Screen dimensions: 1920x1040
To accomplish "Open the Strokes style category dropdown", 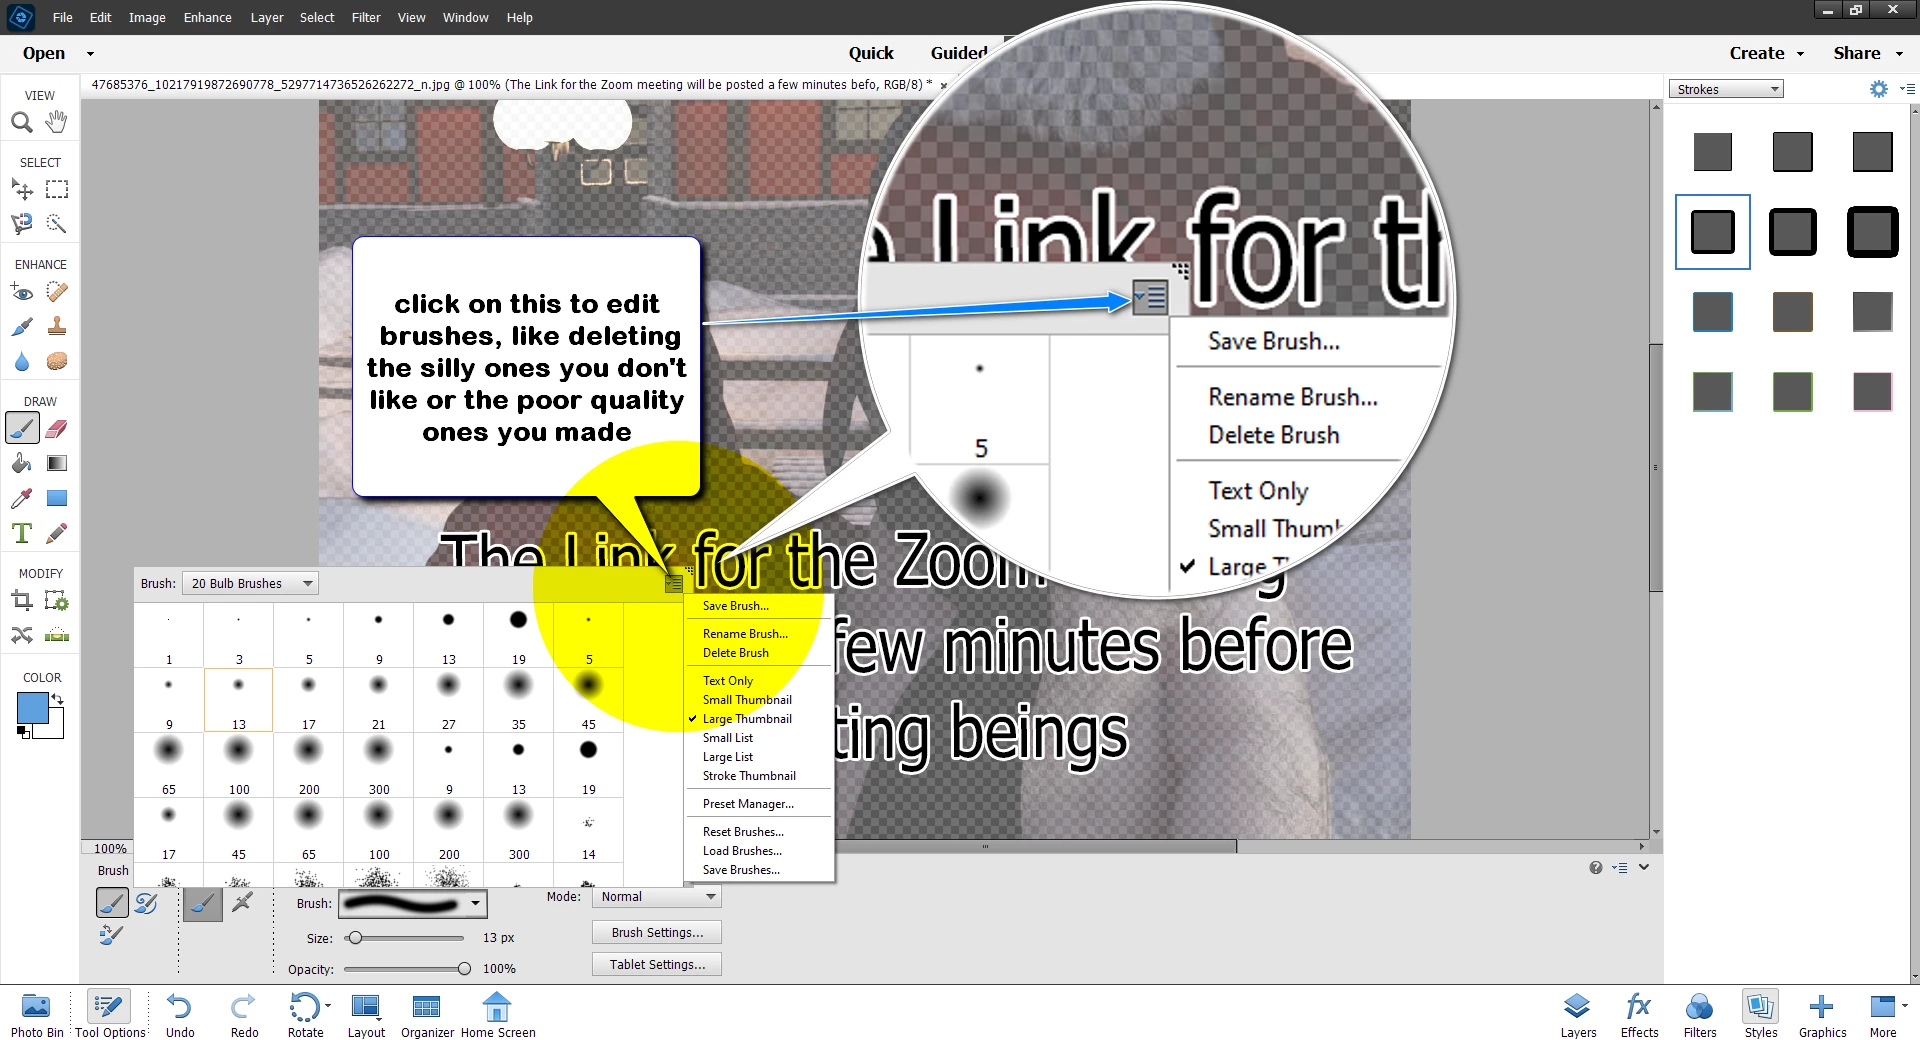I will [1726, 89].
